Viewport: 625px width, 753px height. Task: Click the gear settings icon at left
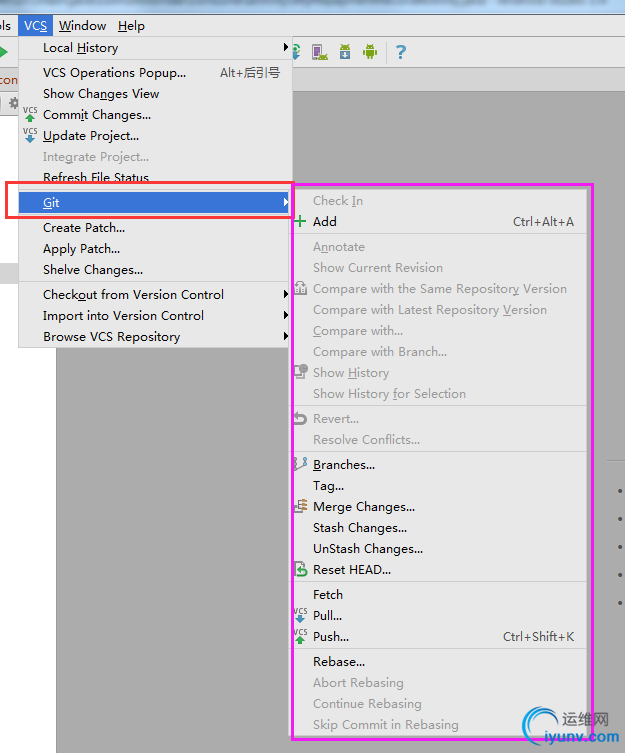(13, 103)
